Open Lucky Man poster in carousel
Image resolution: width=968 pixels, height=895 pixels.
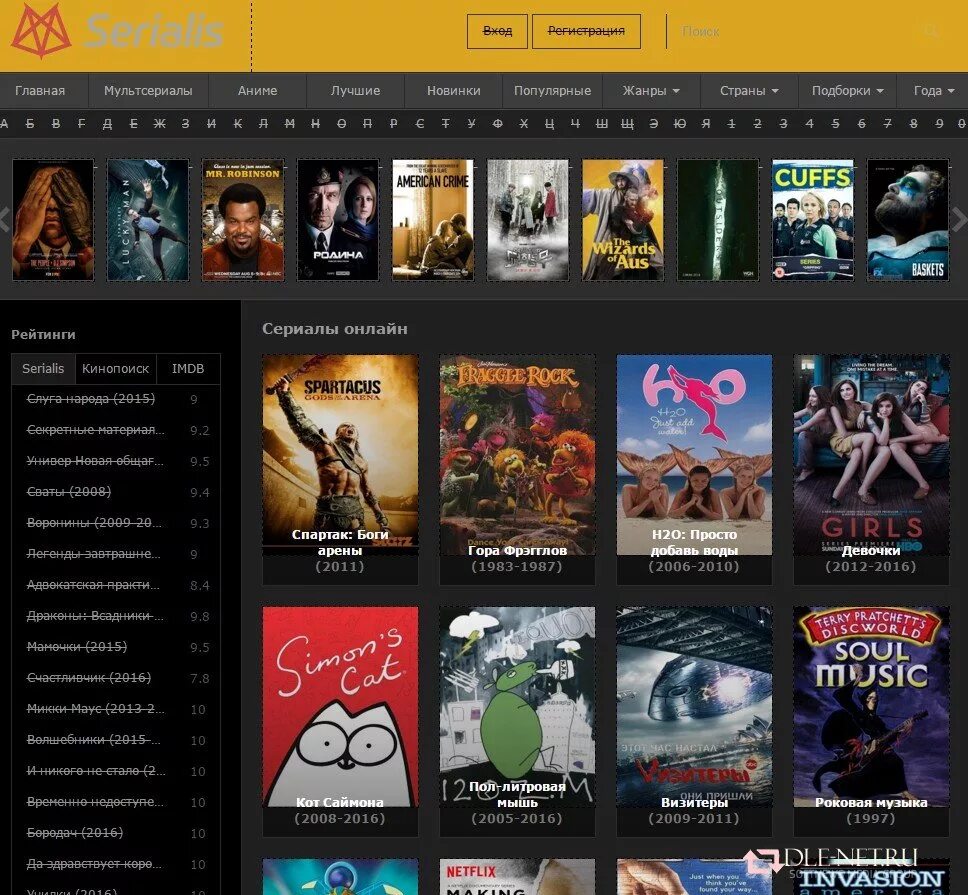pos(148,220)
